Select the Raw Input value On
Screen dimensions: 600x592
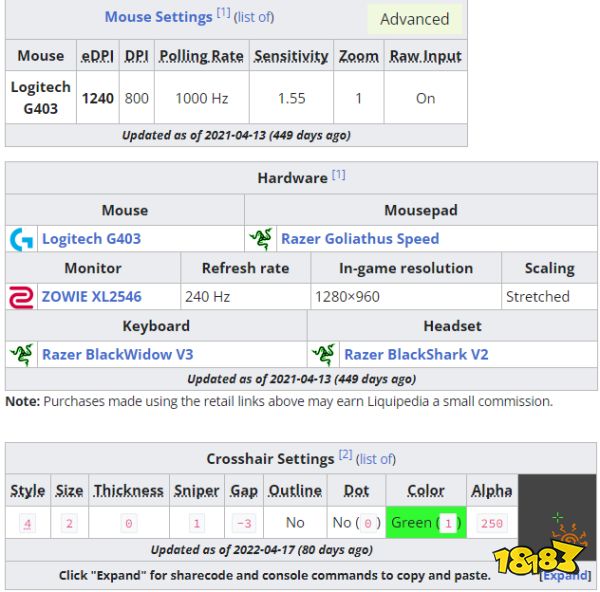(x=426, y=98)
